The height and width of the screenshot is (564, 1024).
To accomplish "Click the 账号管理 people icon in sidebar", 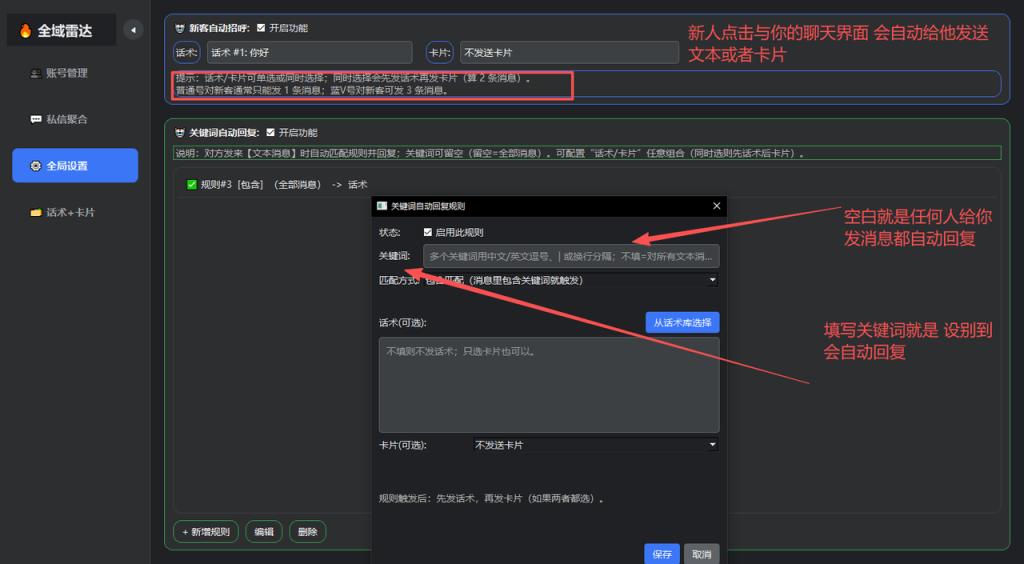I will [36, 73].
